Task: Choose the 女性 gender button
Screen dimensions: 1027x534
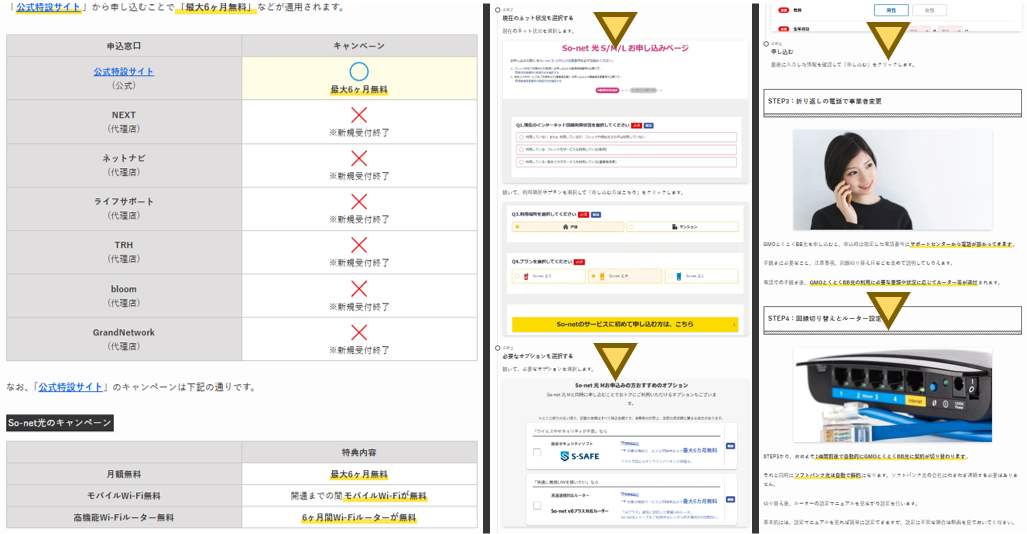Action: click(929, 10)
